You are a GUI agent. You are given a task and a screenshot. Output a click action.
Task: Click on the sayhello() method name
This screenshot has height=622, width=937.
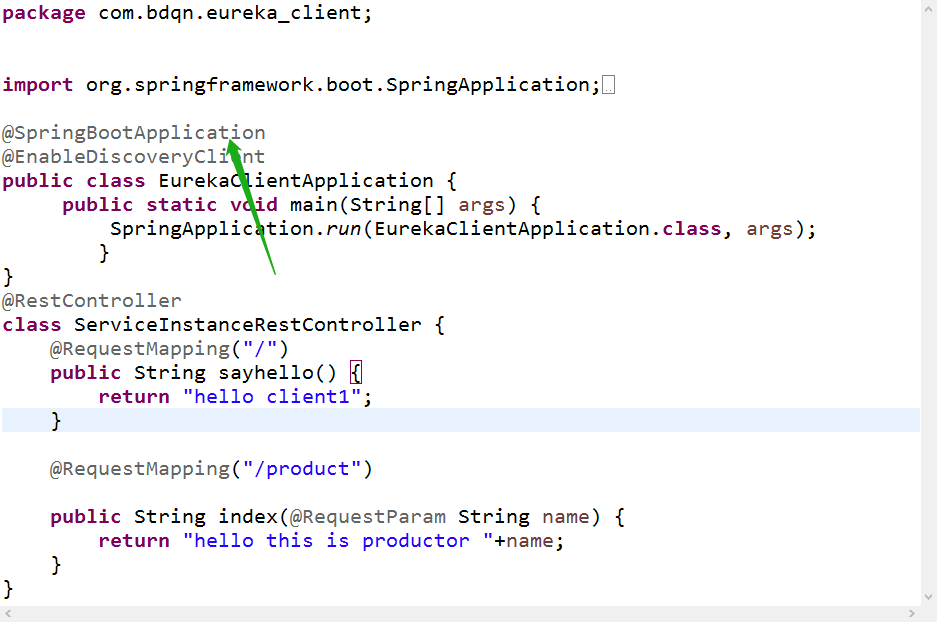tap(277, 373)
